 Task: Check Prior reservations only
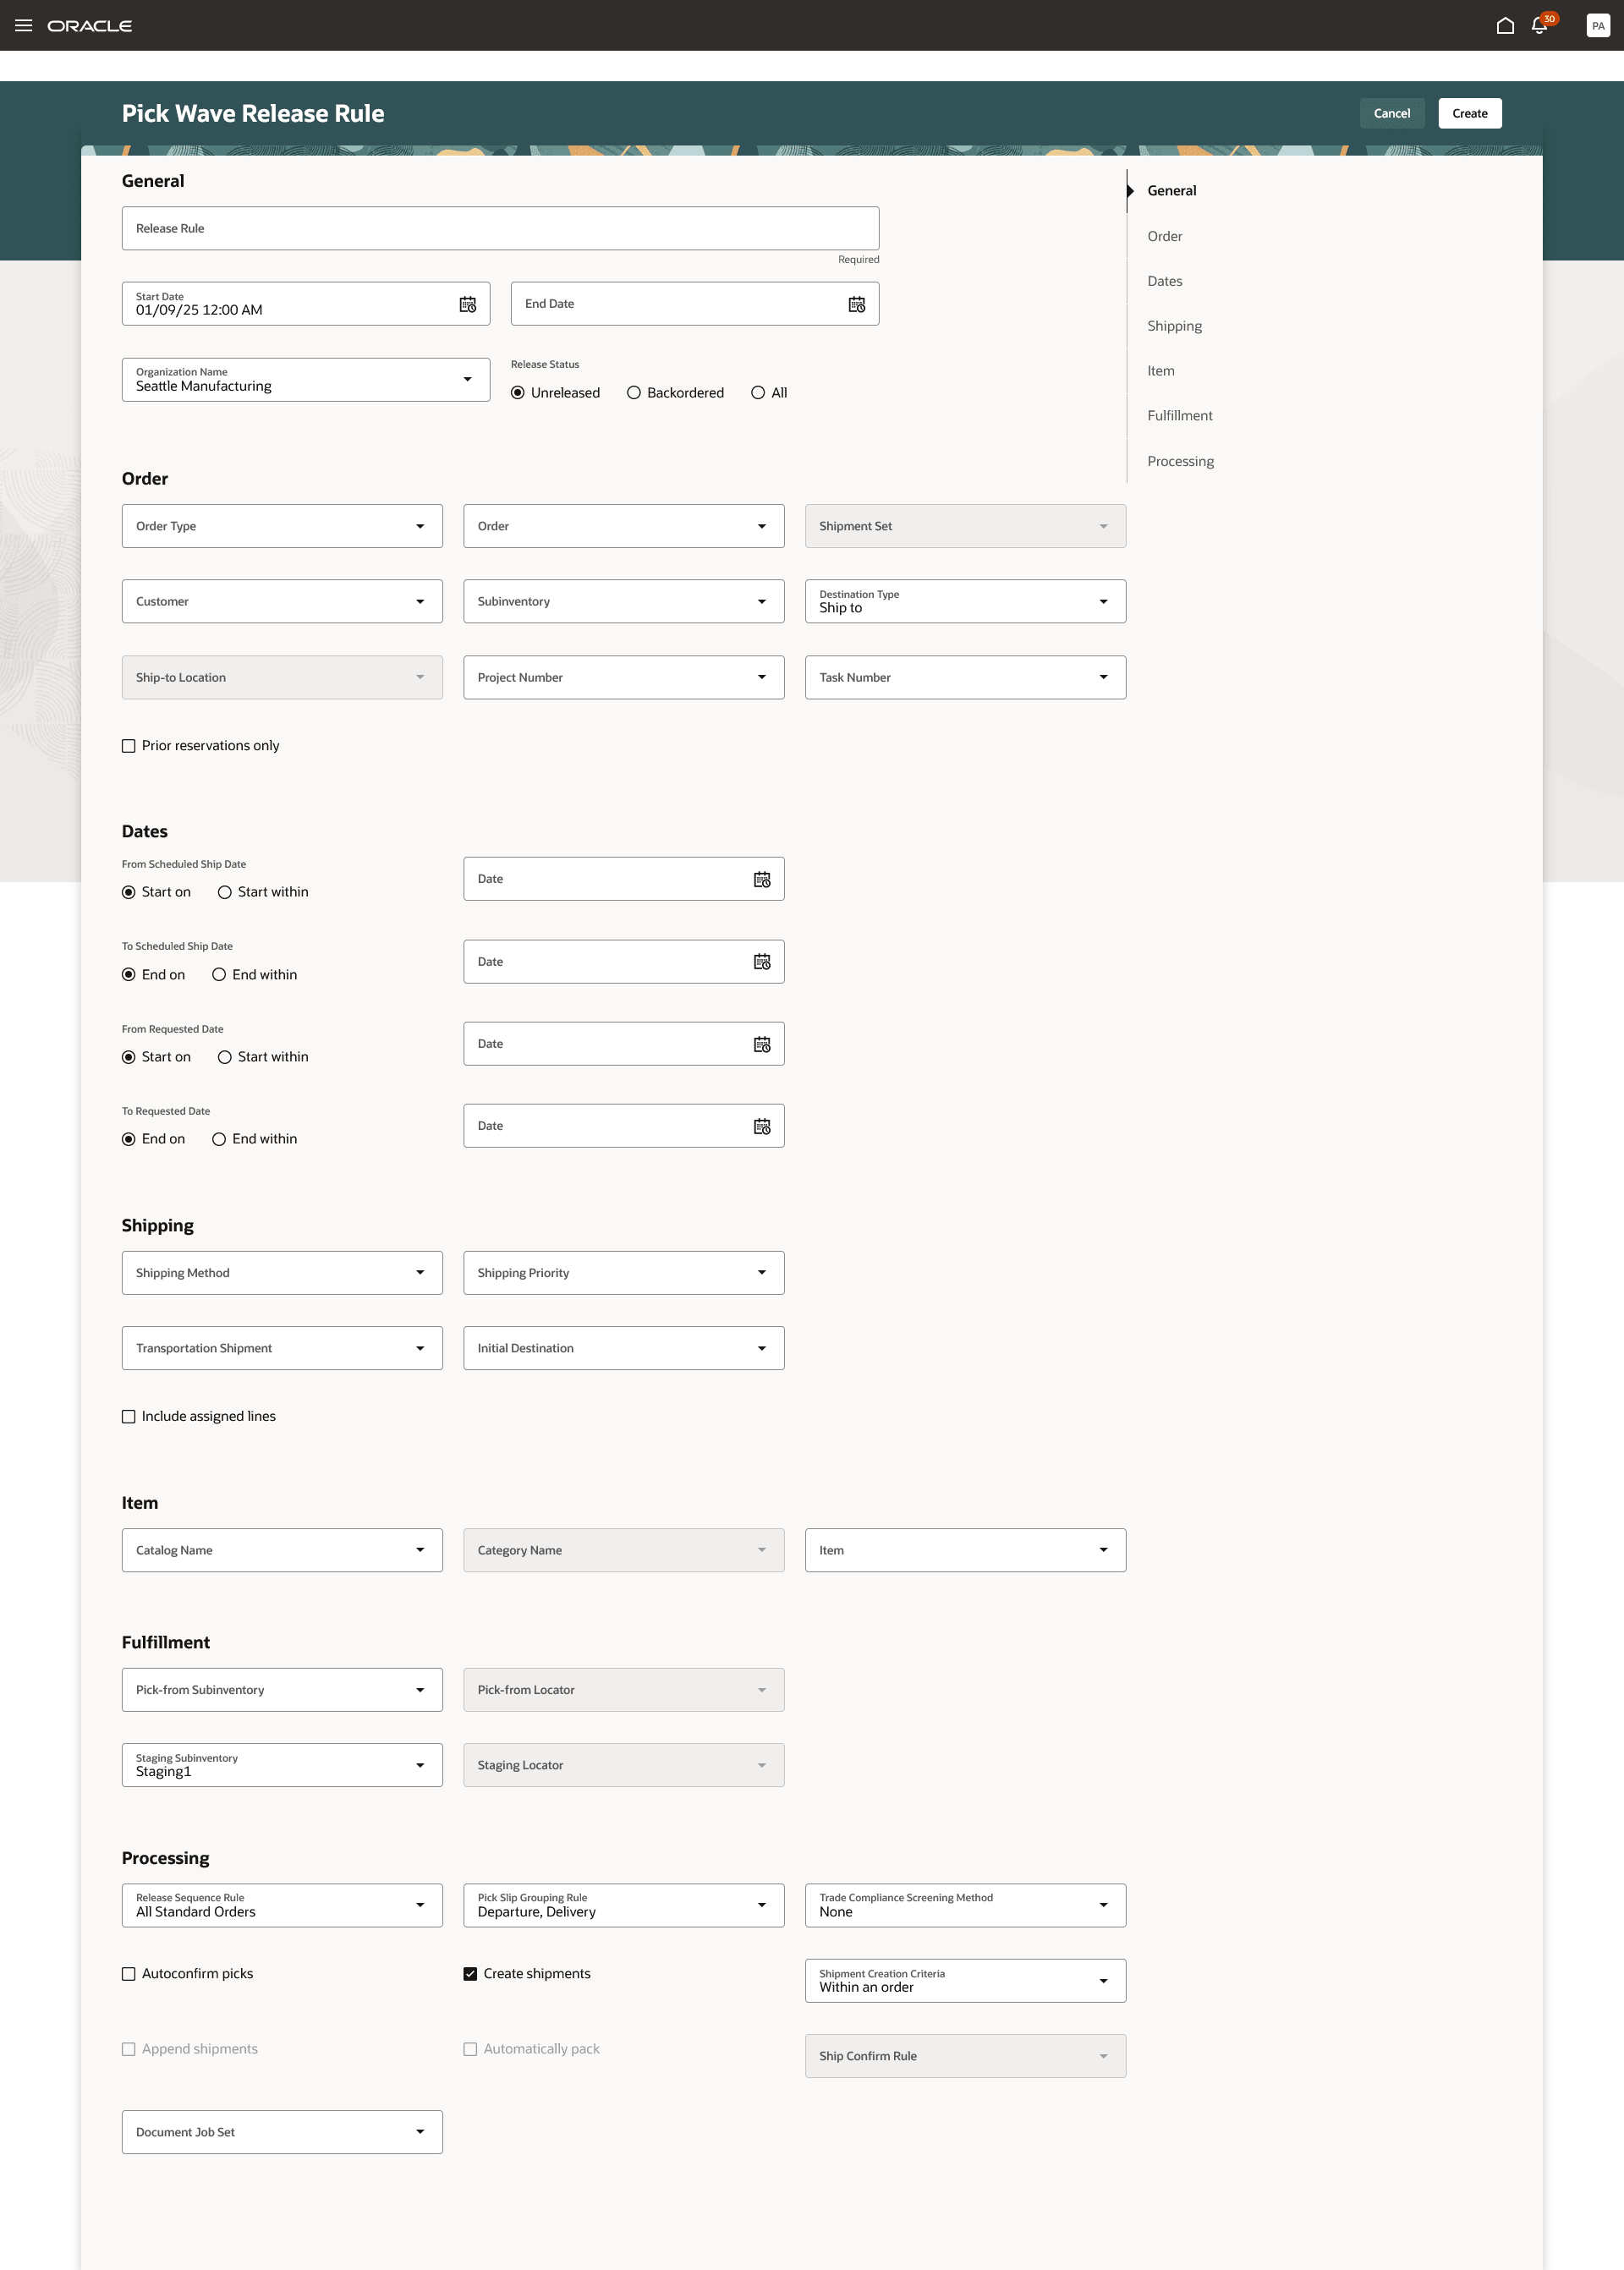[x=129, y=746]
